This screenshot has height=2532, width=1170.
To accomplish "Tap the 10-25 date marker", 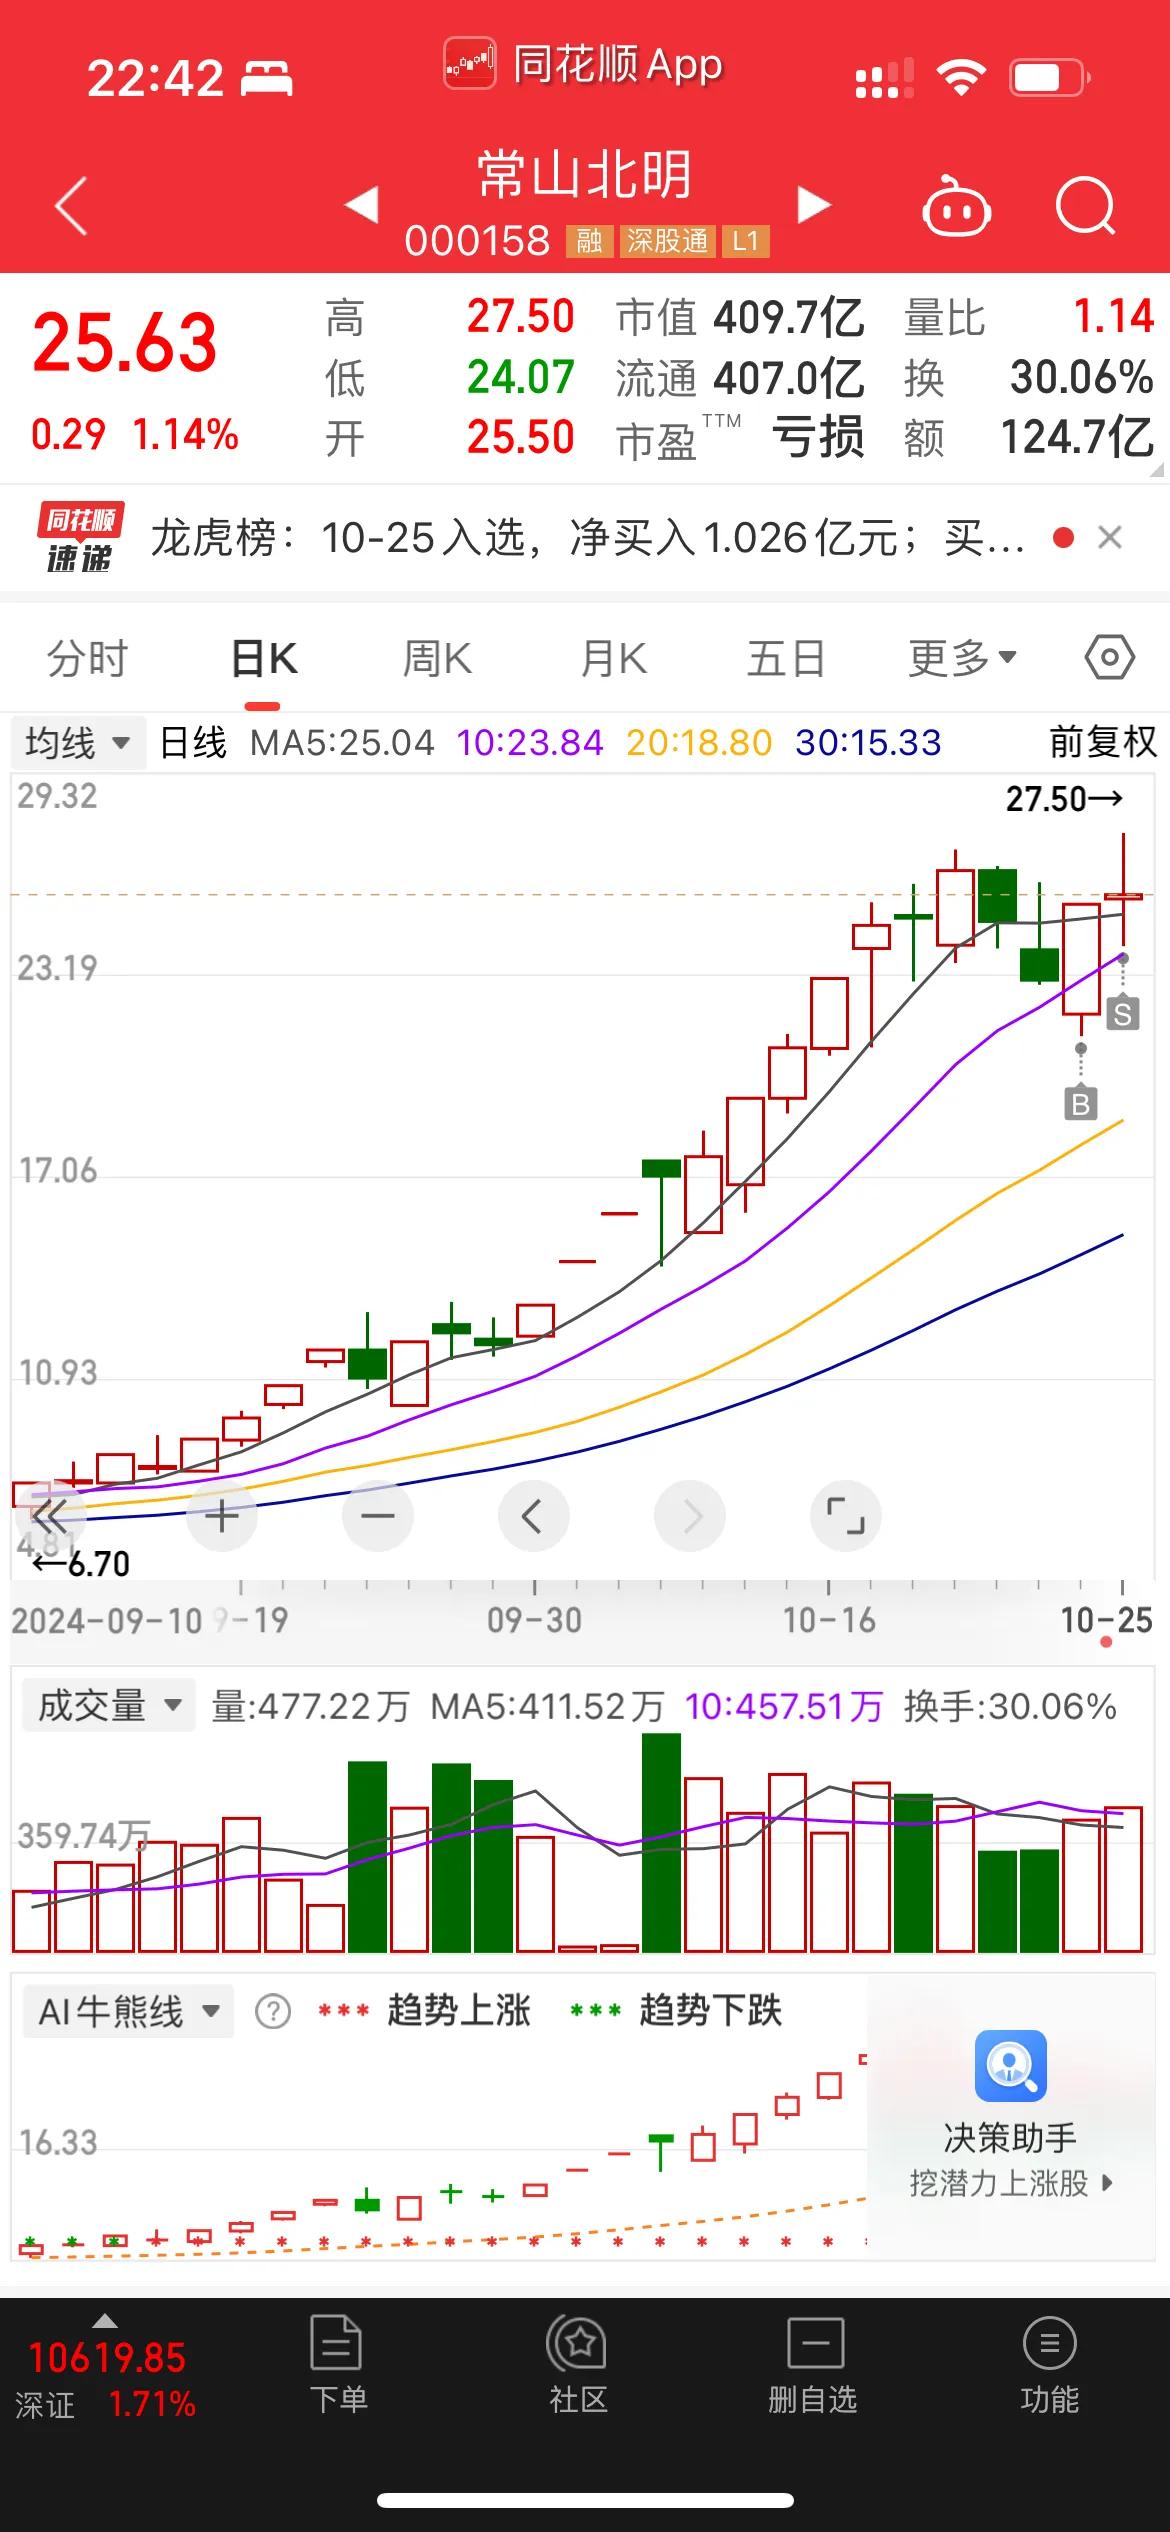I will 1107,1620.
